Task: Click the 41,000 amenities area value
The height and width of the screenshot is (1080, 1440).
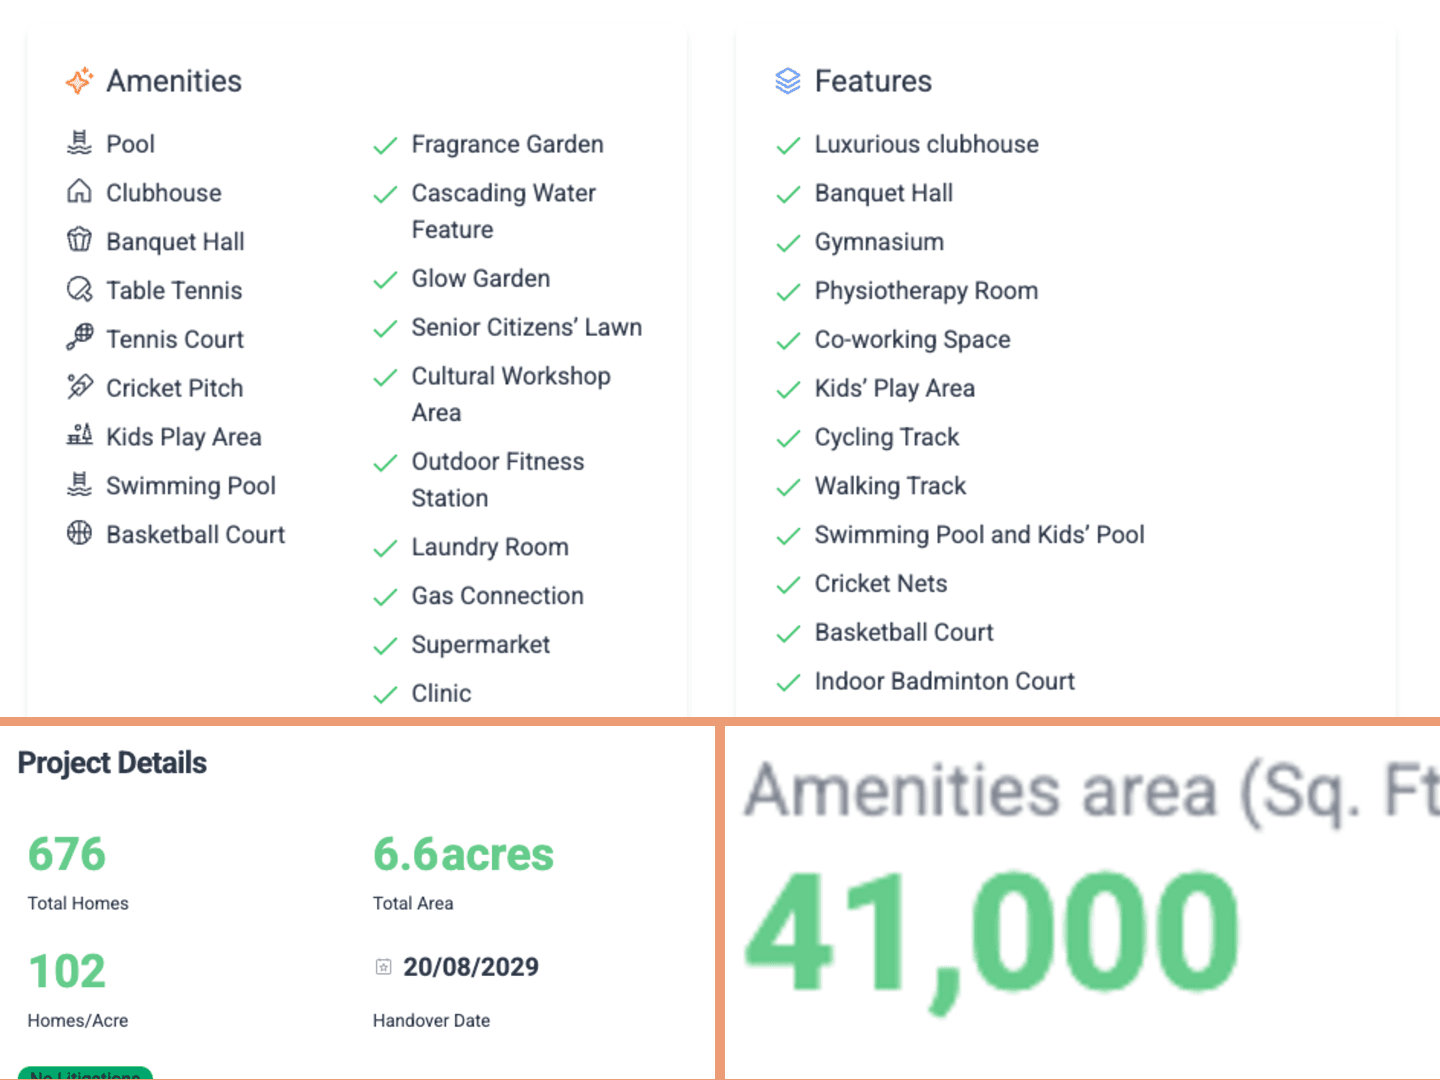Action: pos(992,933)
